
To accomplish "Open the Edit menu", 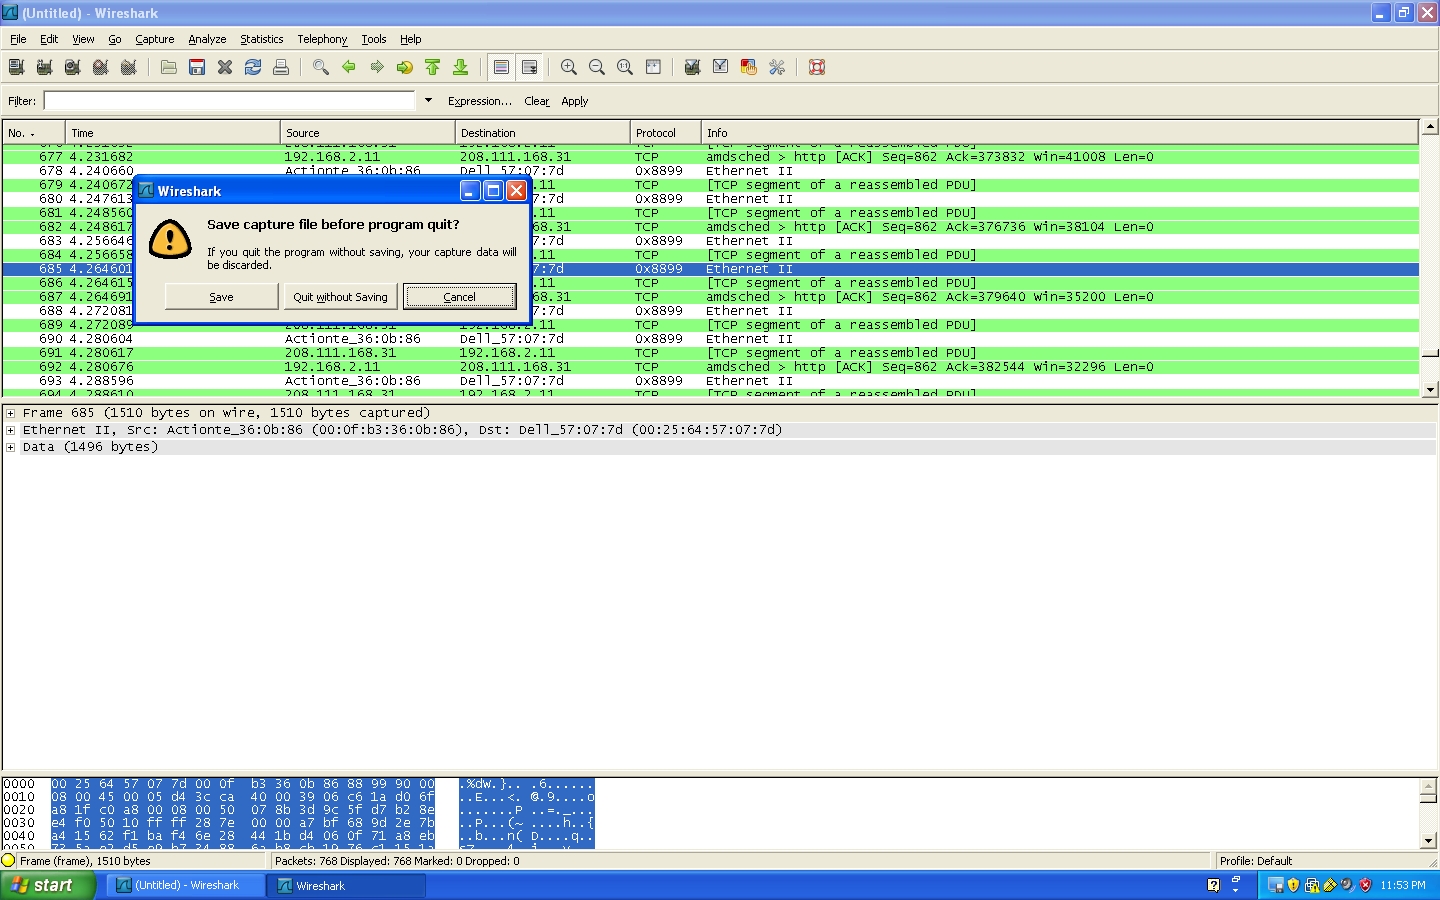I will click(x=49, y=39).
